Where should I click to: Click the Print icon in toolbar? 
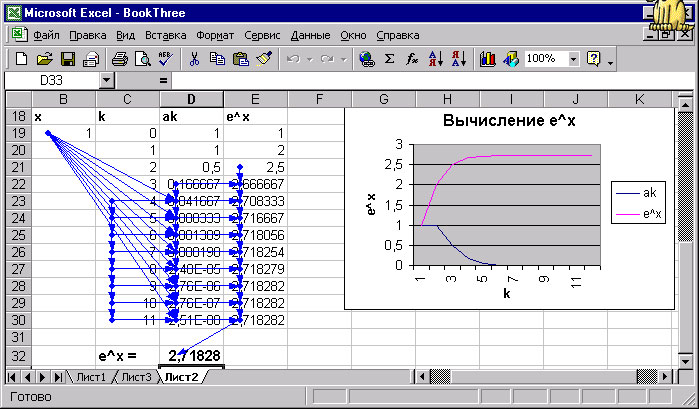(119, 59)
